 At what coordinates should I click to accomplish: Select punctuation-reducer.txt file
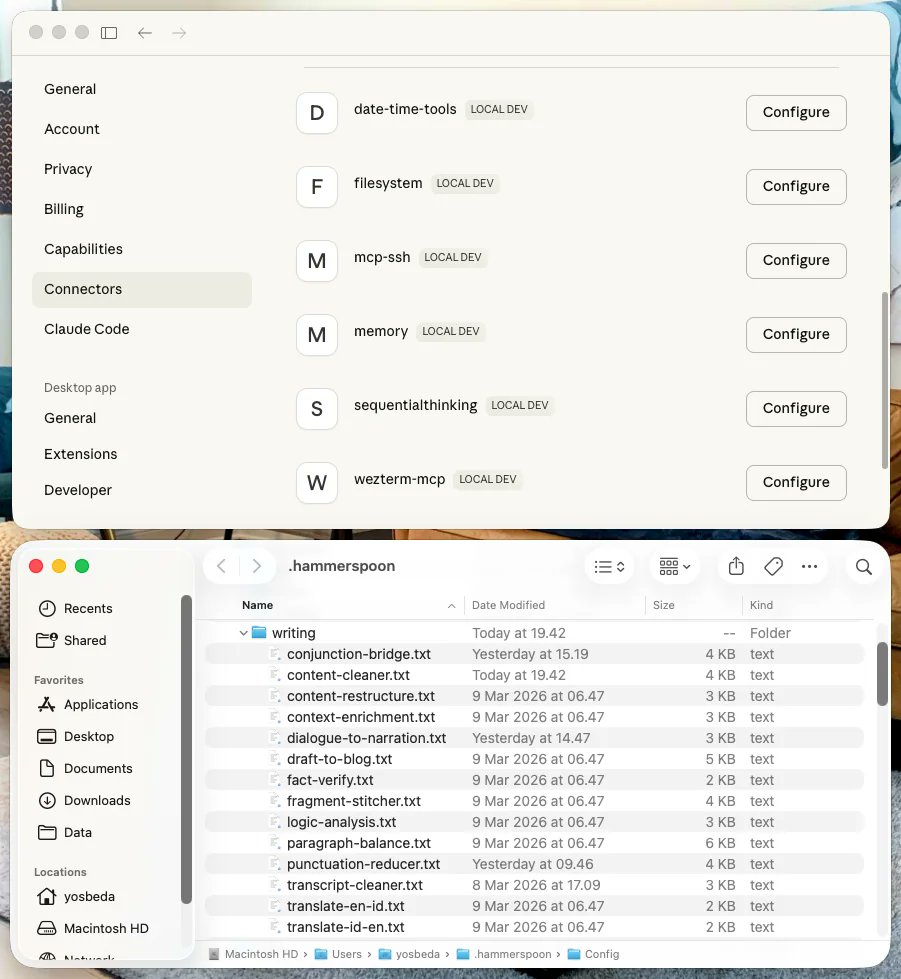[534, 864]
